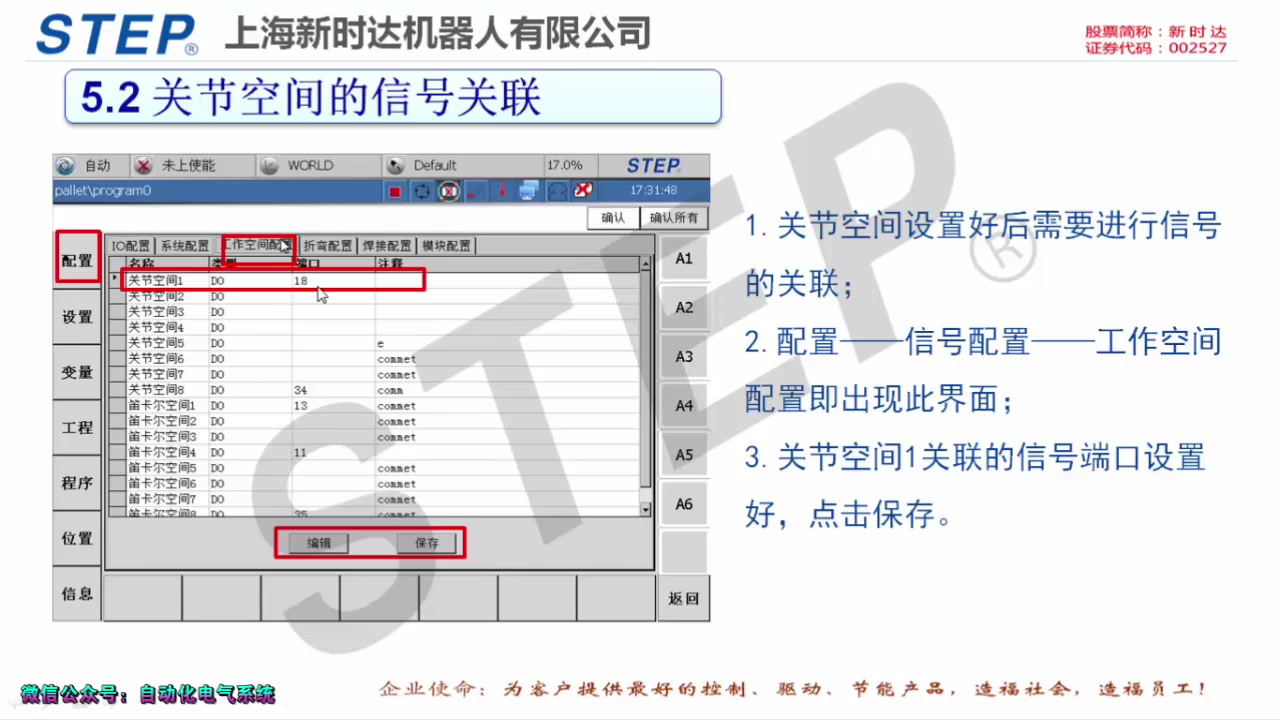Click the auto mode icon beside 自动
This screenshot has width=1280, height=720.
coord(66,166)
